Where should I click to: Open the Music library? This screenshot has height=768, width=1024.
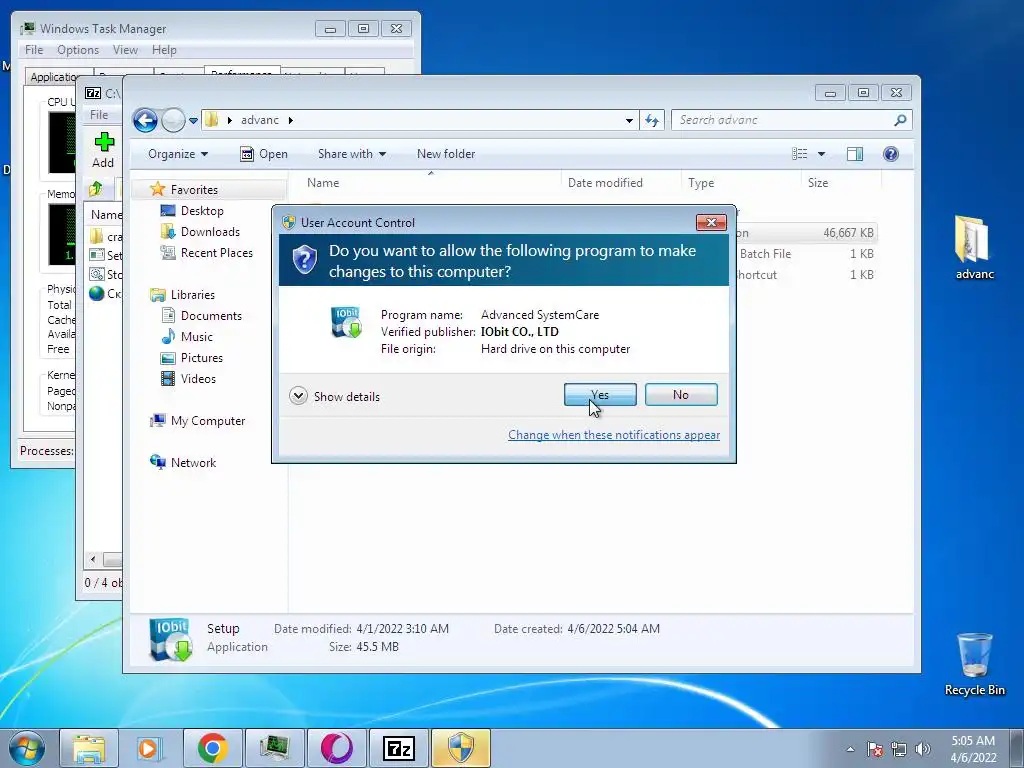(x=197, y=336)
